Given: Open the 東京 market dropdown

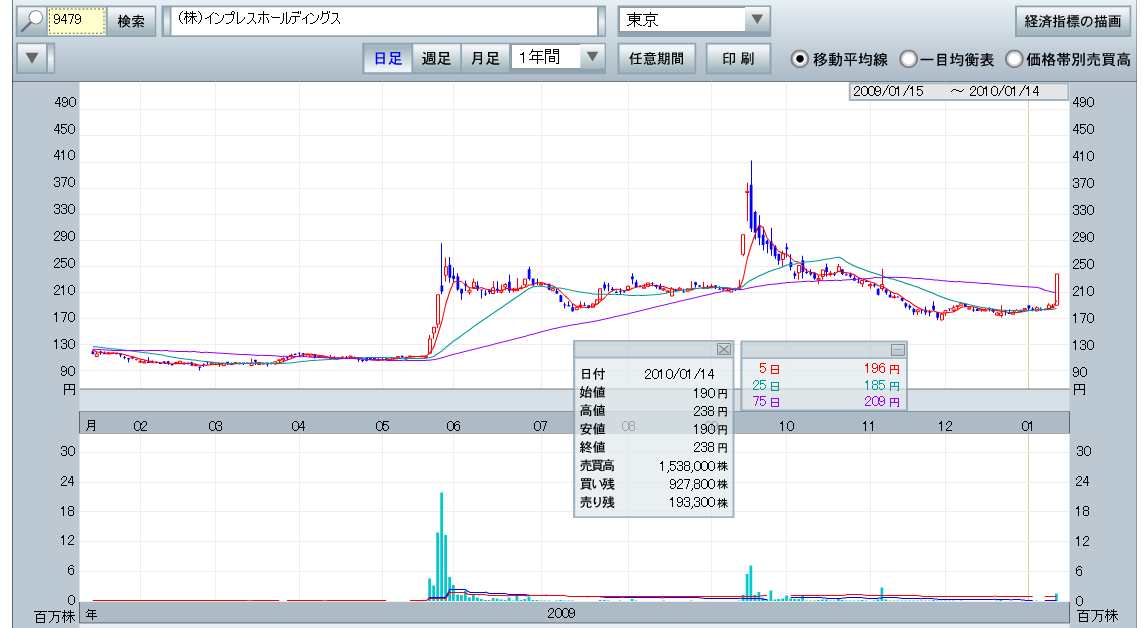Looking at the screenshot, I should pos(757,20).
